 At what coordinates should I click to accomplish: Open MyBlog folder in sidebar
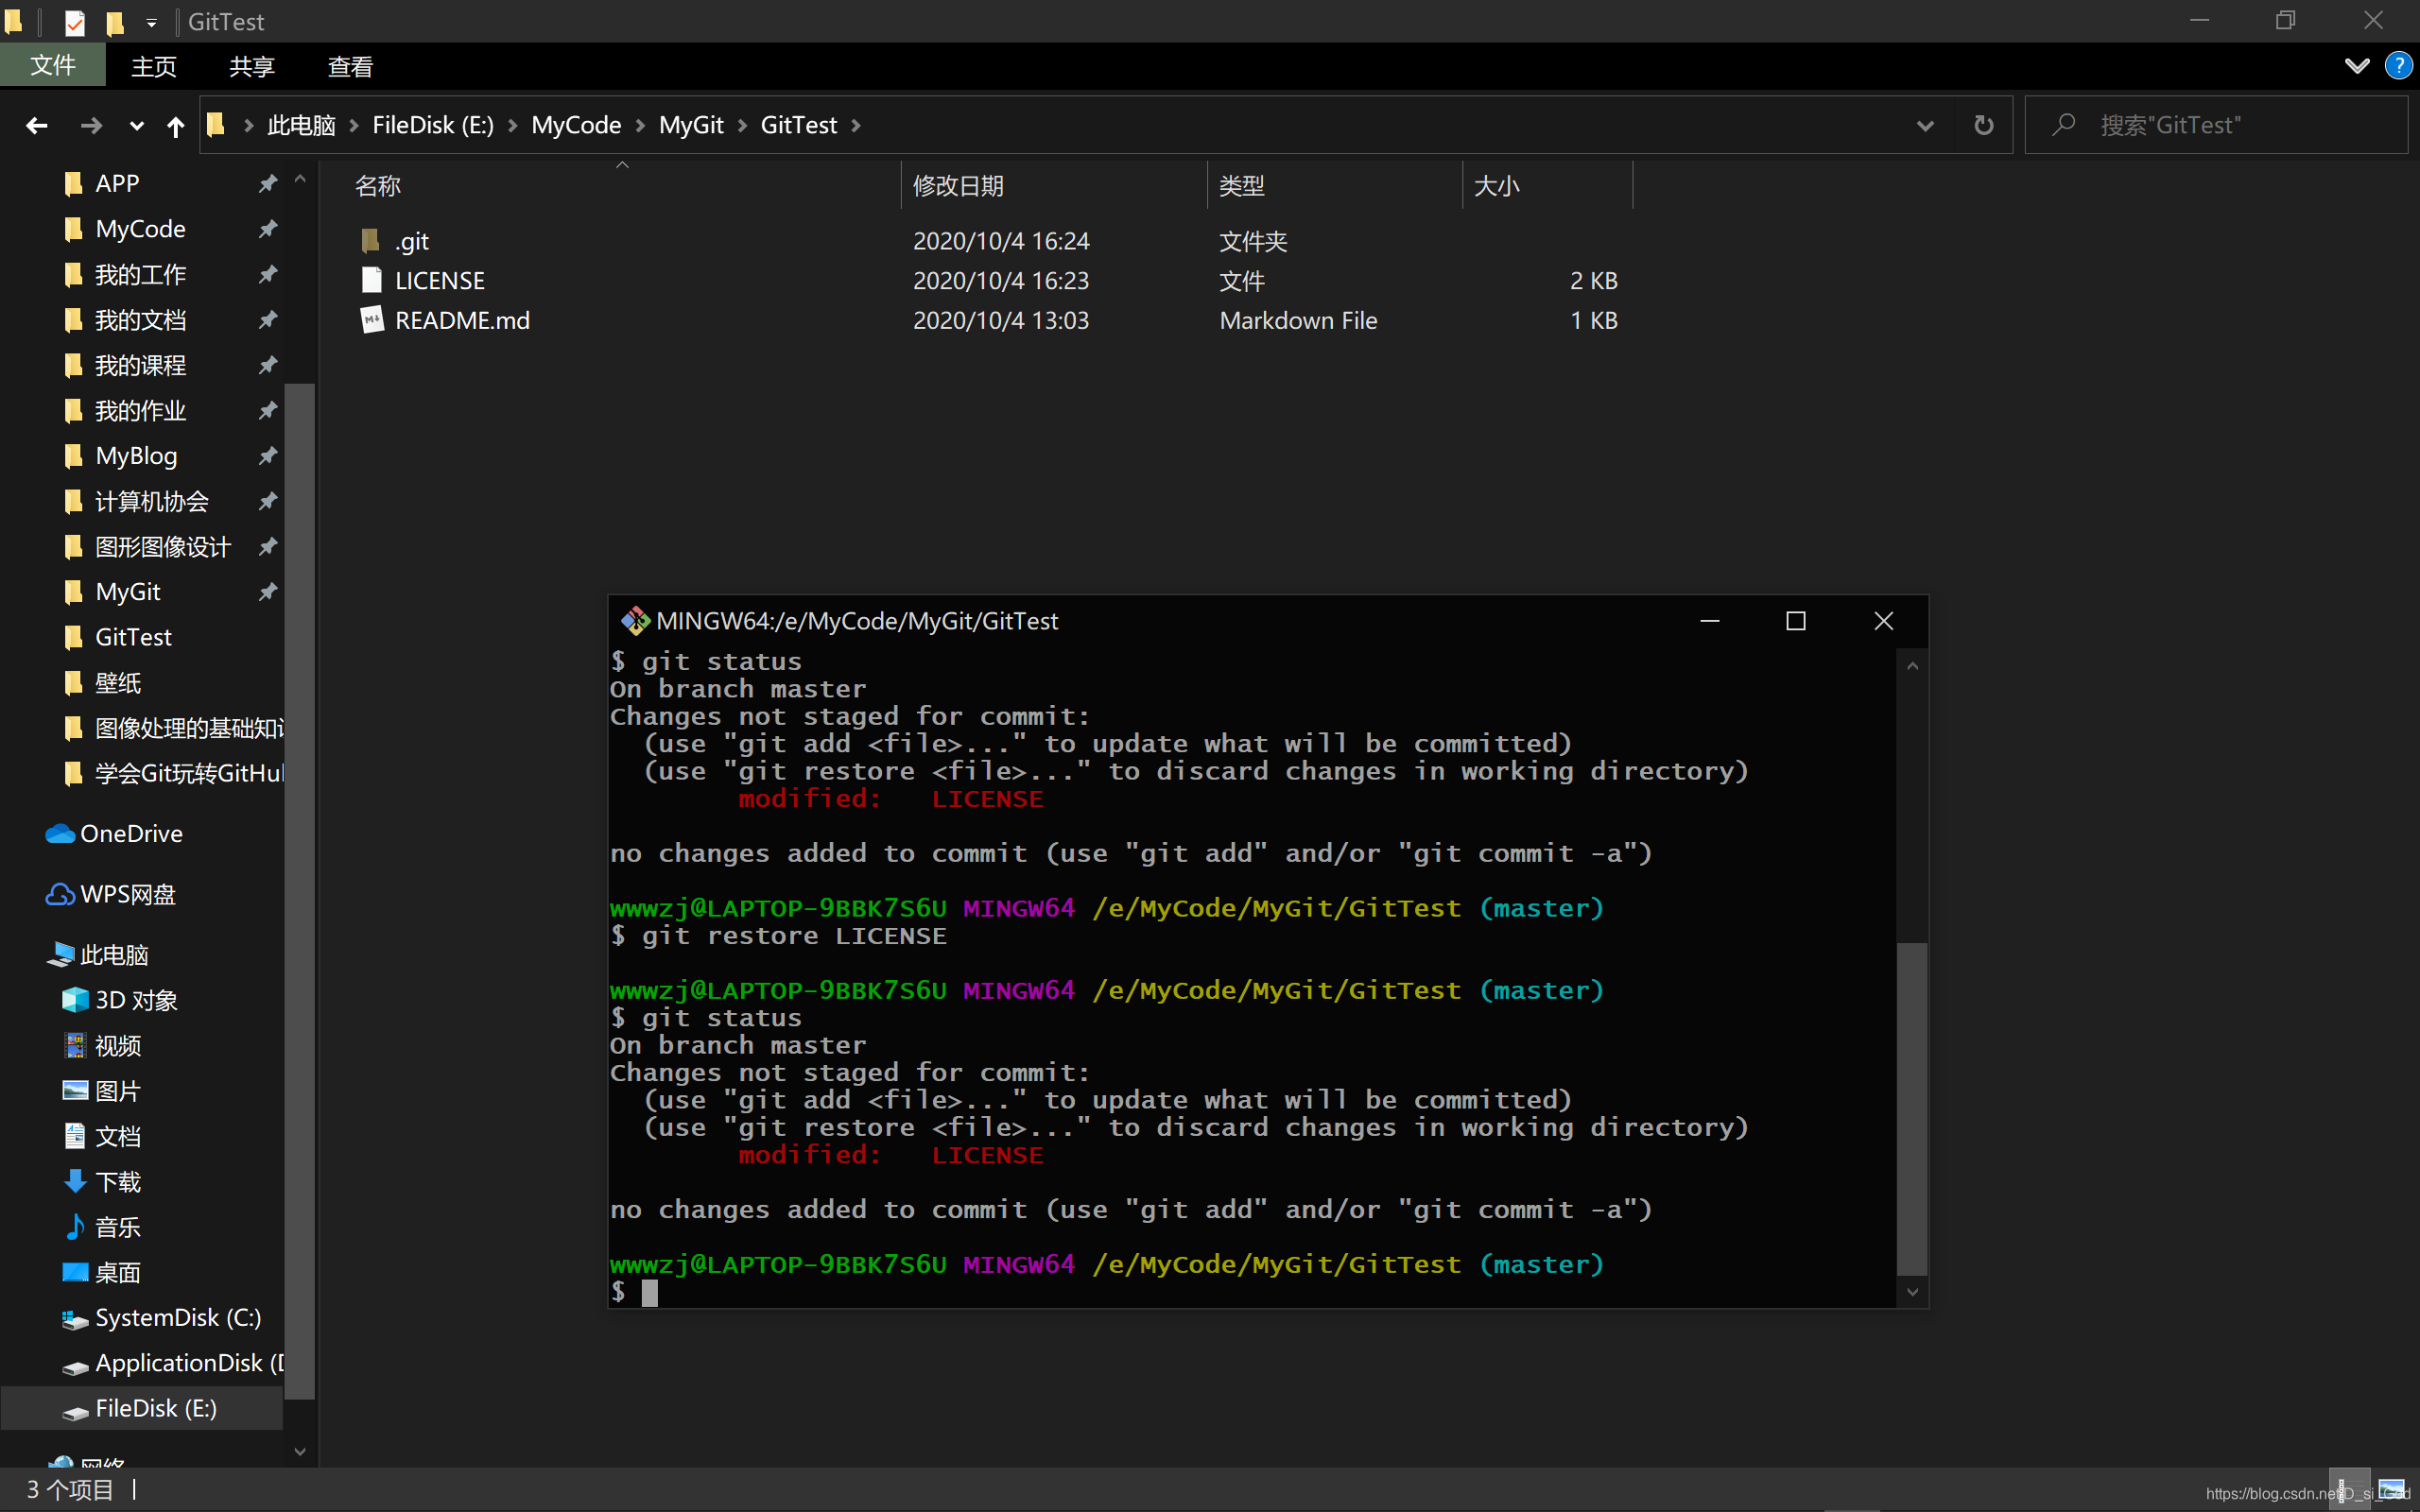coord(136,456)
